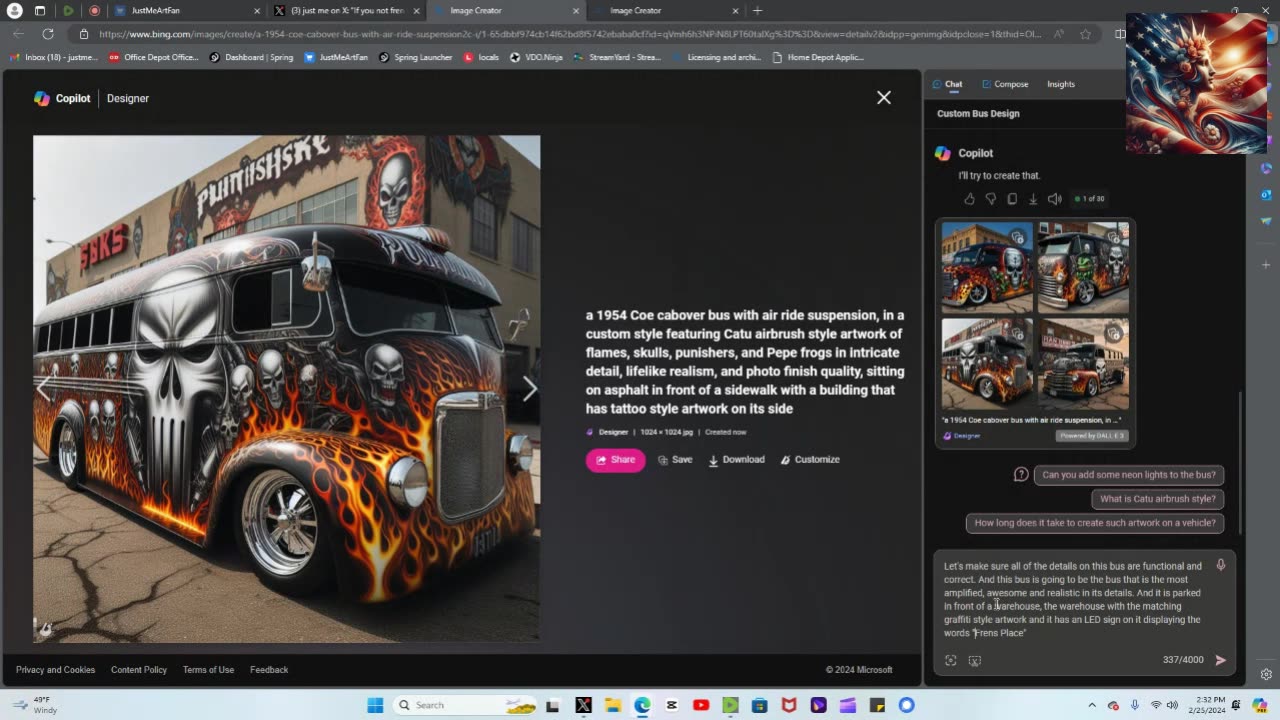Open top-right bus thumbnail in chat
1280x720 pixels.
(x=1083, y=268)
